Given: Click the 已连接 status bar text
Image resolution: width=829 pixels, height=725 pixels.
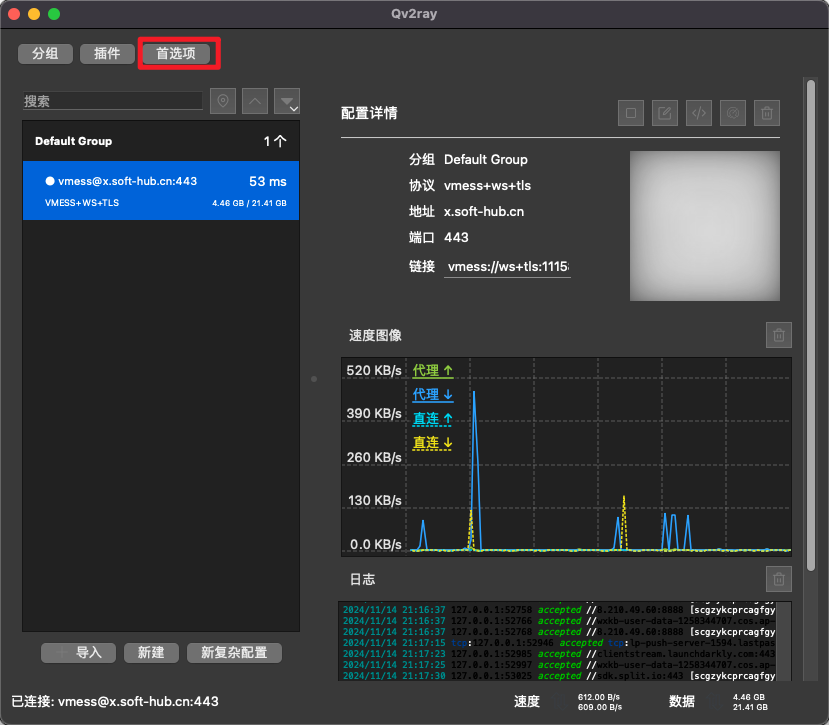Looking at the screenshot, I should pyautogui.click(x=115, y=702).
